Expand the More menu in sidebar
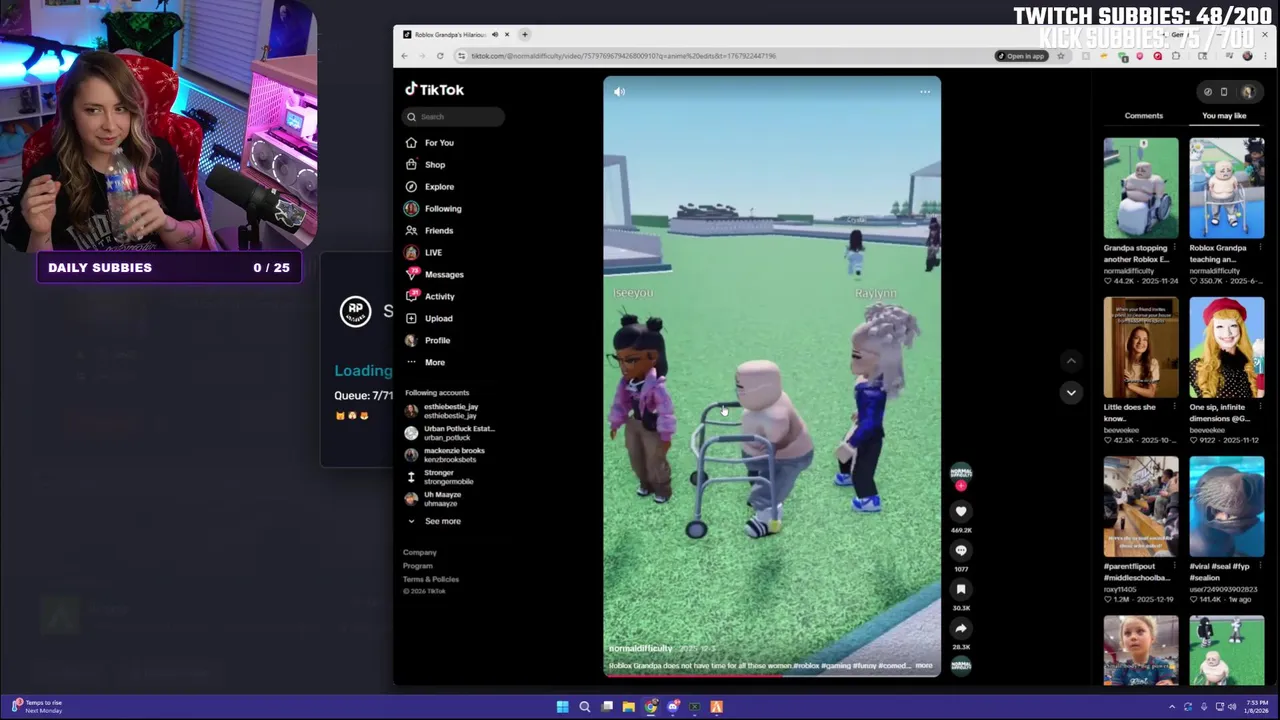This screenshot has height=720, width=1280. 425,363
